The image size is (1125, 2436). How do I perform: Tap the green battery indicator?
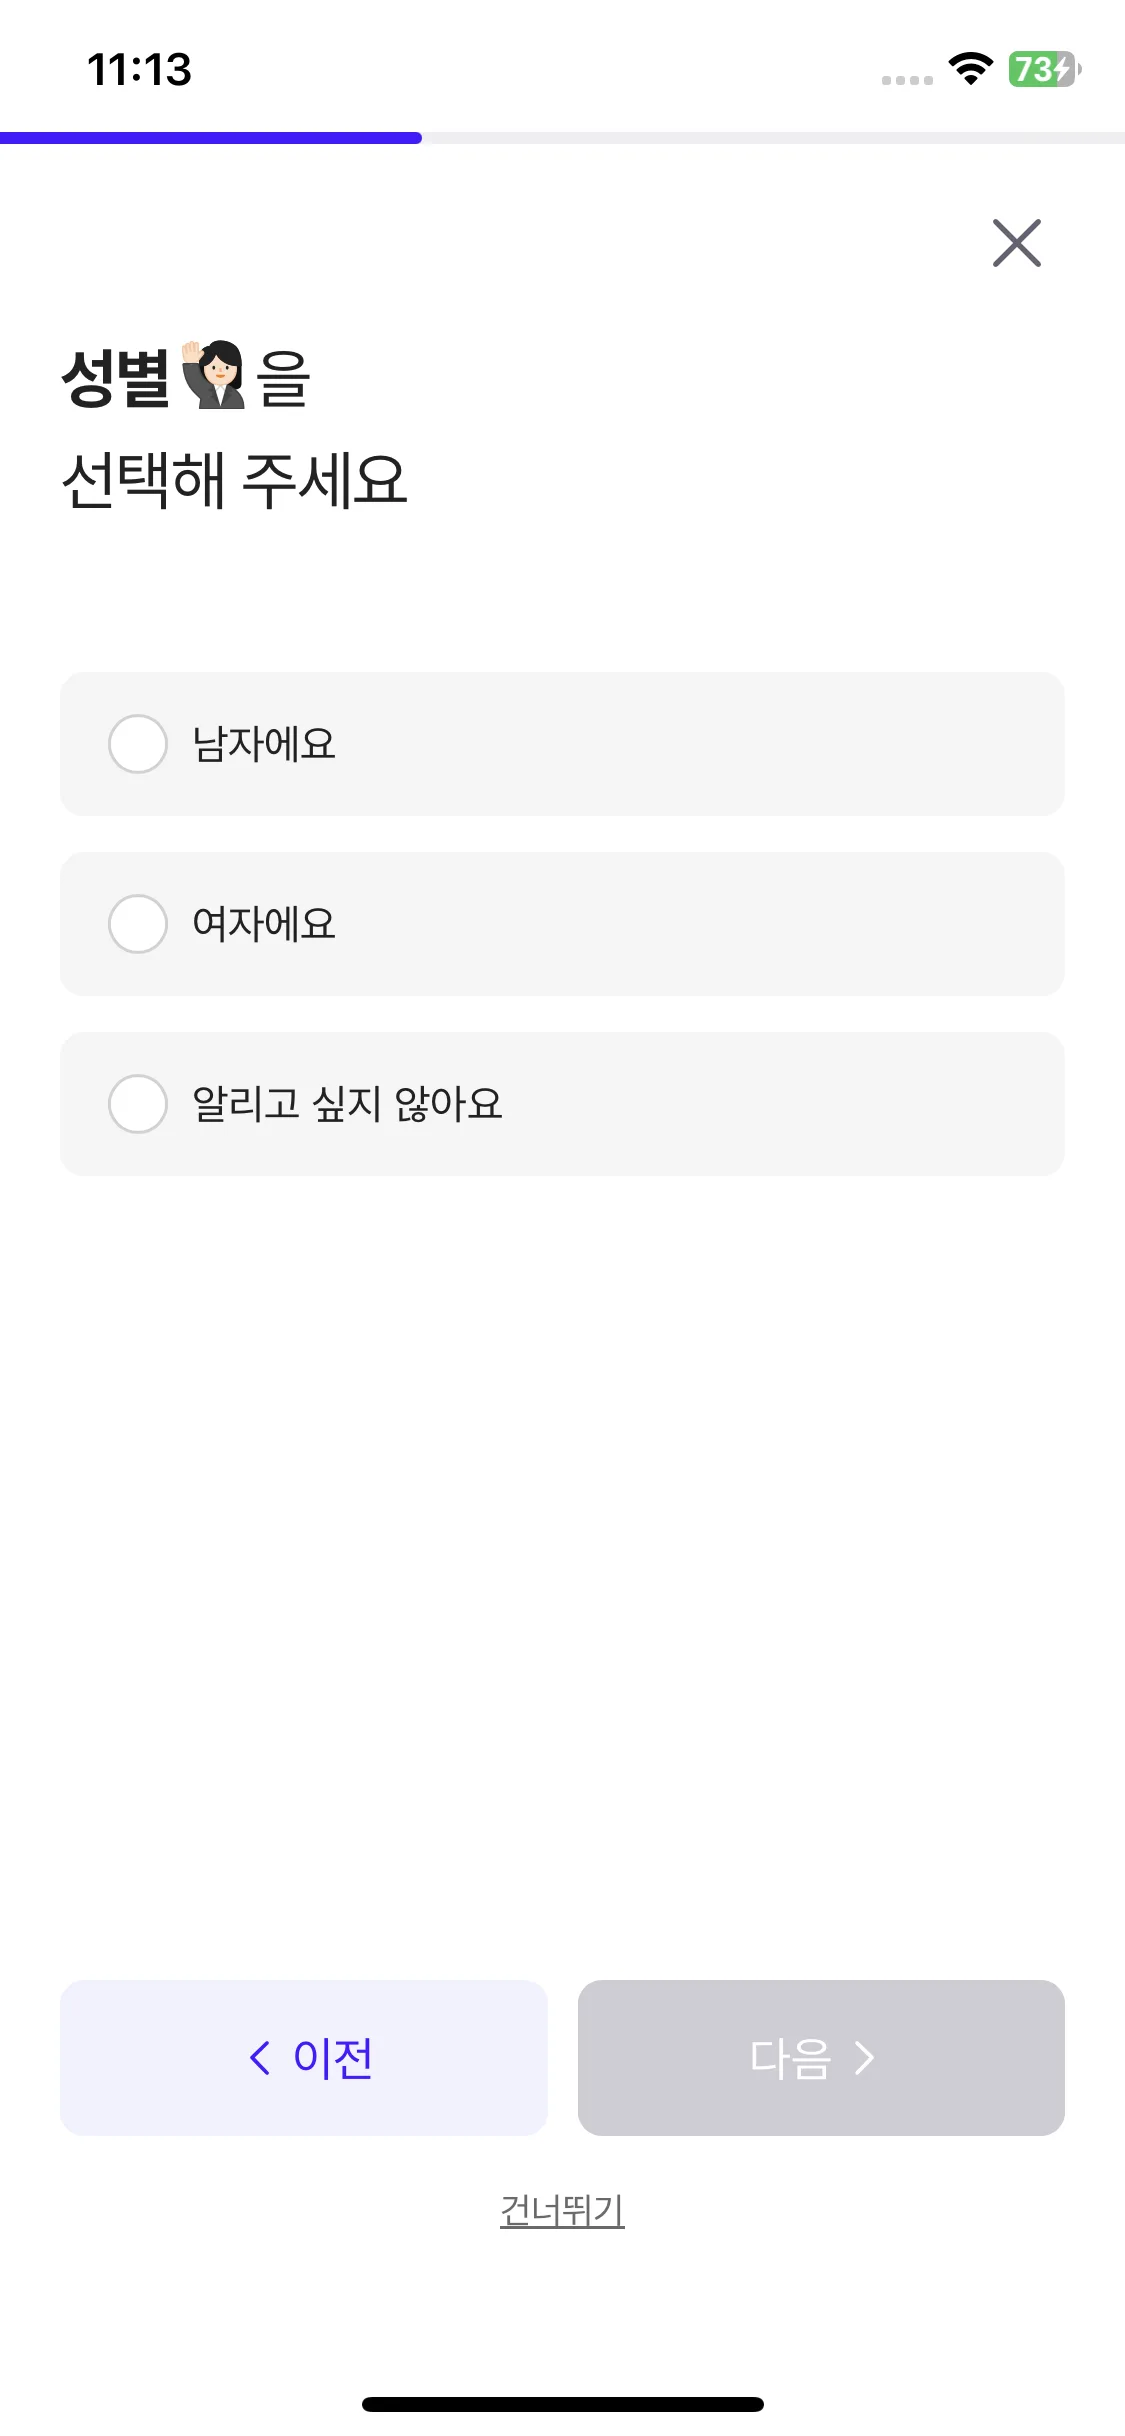[x=1043, y=69]
